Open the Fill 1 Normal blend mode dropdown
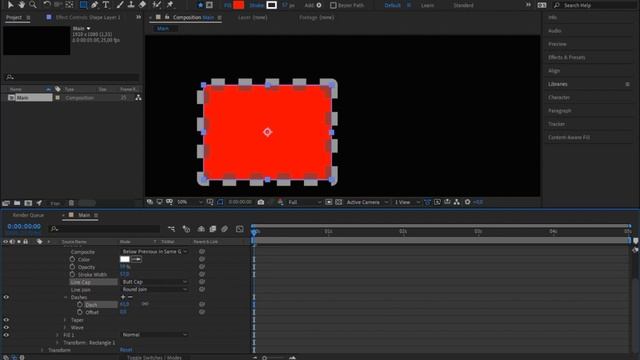 coord(154,335)
